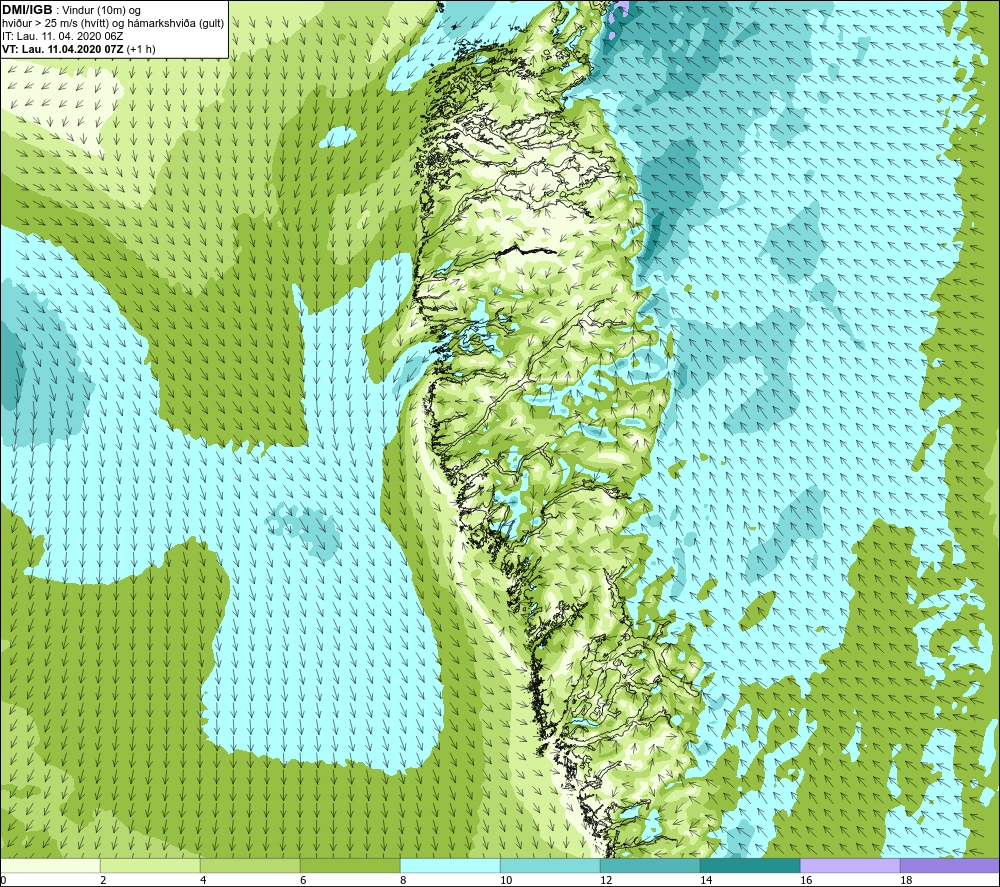Click the 14–16 m/s dark teal legend swatch
Screen dimensions: 1000x887
tap(750, 865)
